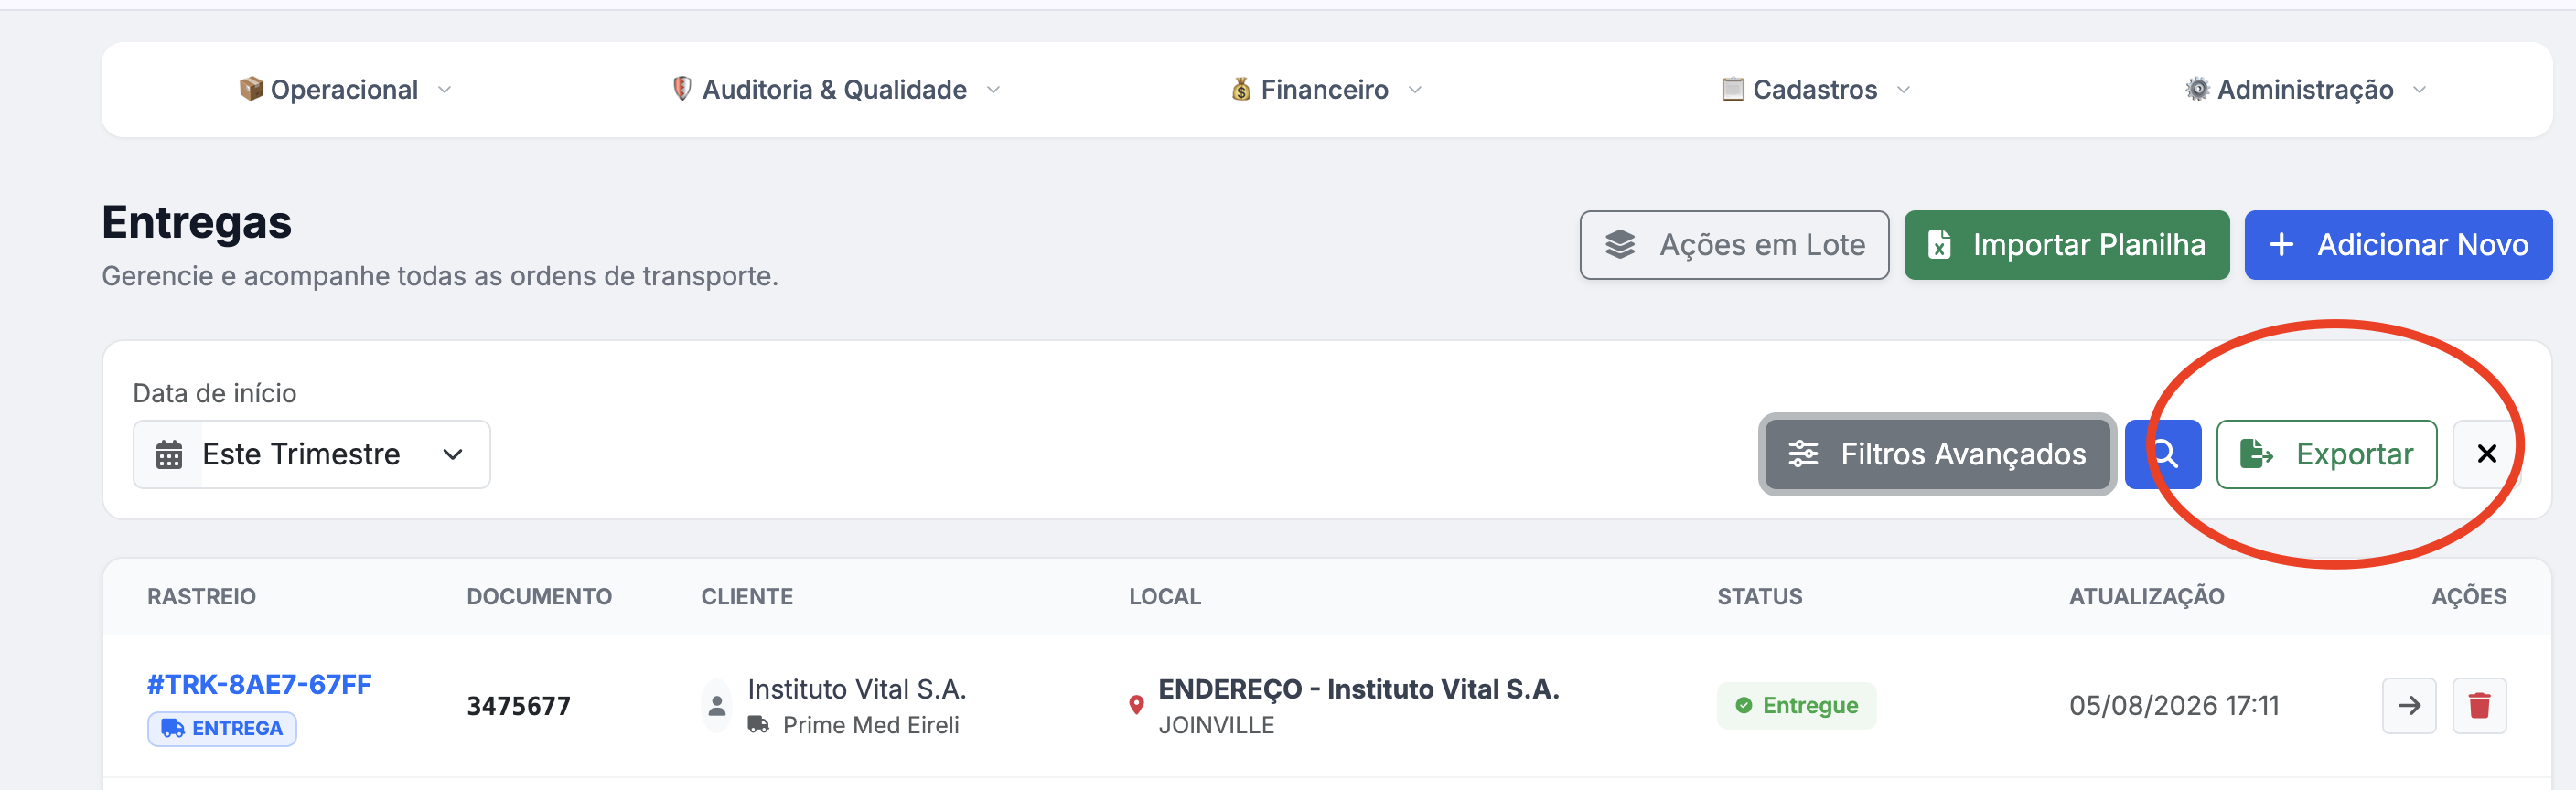Viewport: 2576px width, 790px height.
Task: Open the Administração menu
Action: pyautogui.click(x=2305, y=90)
